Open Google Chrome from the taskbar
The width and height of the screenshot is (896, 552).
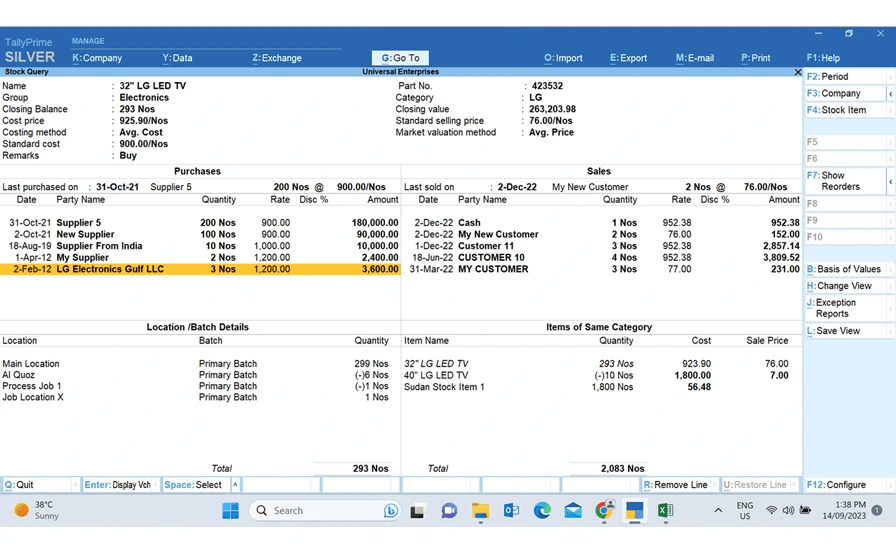[604, 510]
